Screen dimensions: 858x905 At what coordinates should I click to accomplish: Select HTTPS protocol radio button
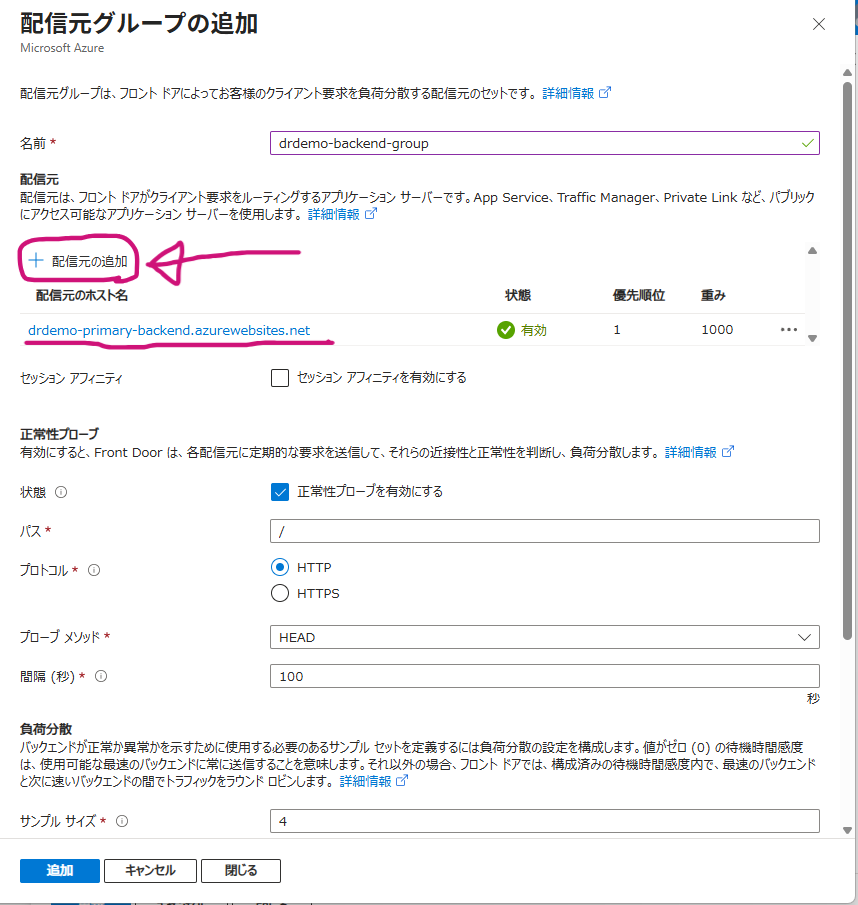click(280, 593)
